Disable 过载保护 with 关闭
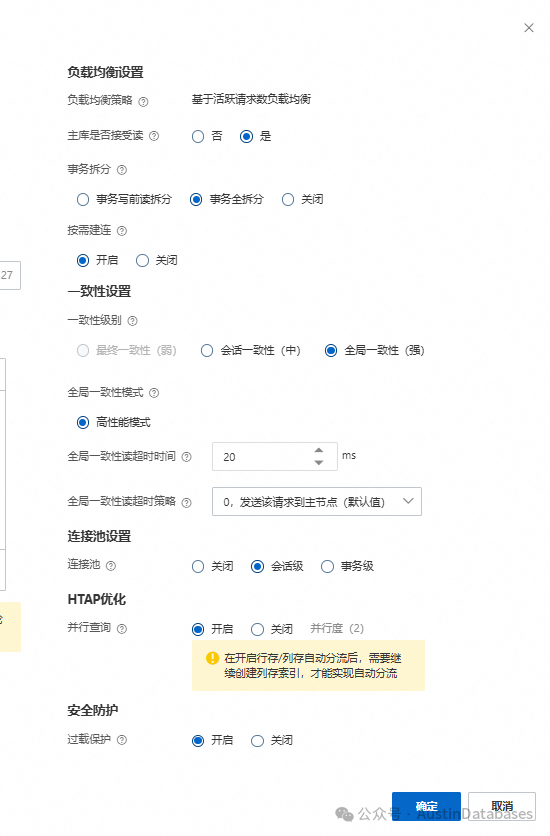 [x=257, y=741]
